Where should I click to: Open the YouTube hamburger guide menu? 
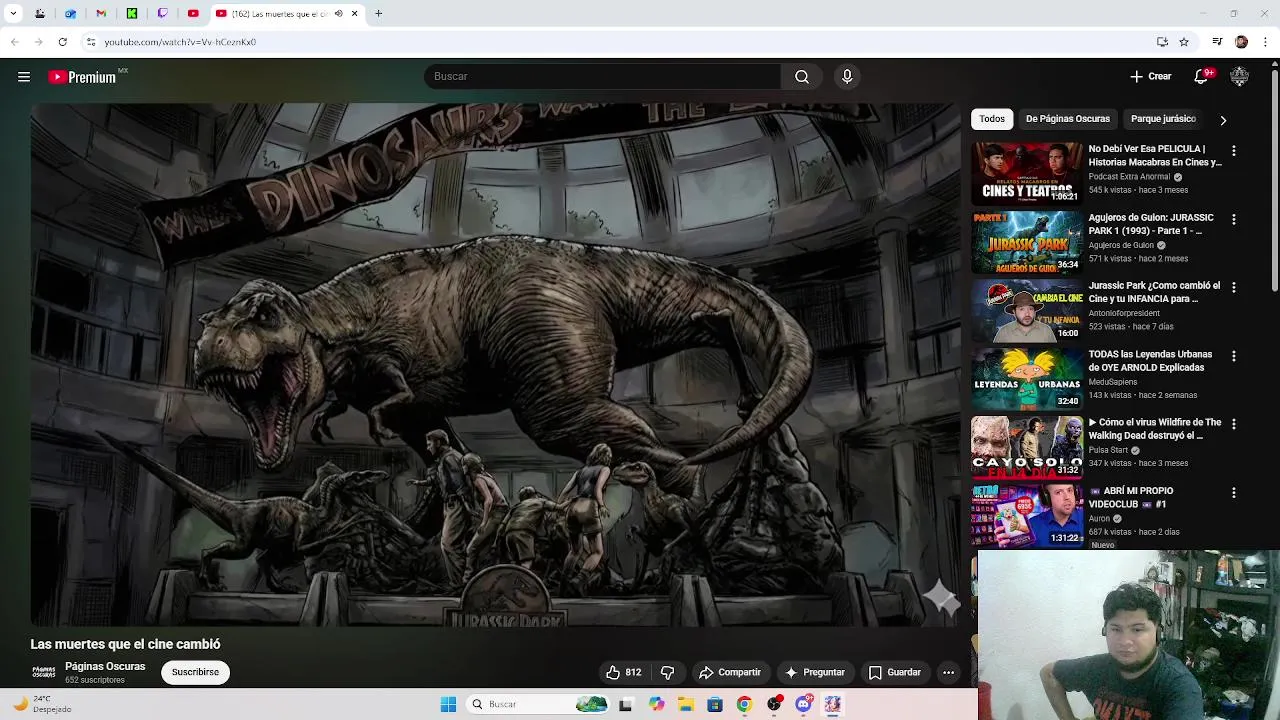pyautogui.click(x=24, y=77)
